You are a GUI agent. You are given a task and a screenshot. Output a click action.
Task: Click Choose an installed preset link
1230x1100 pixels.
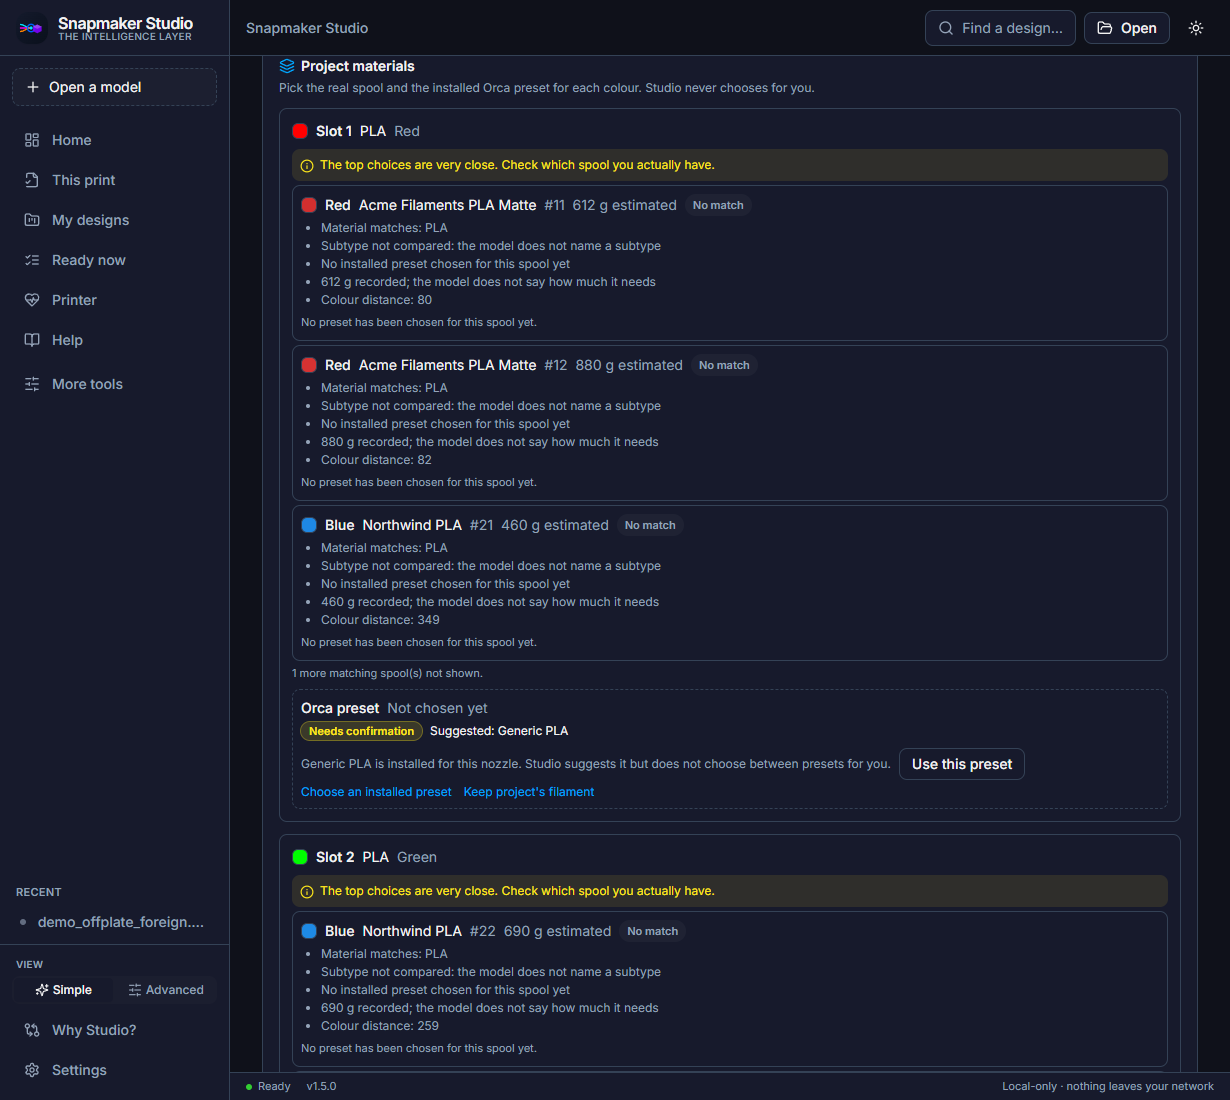376,792
